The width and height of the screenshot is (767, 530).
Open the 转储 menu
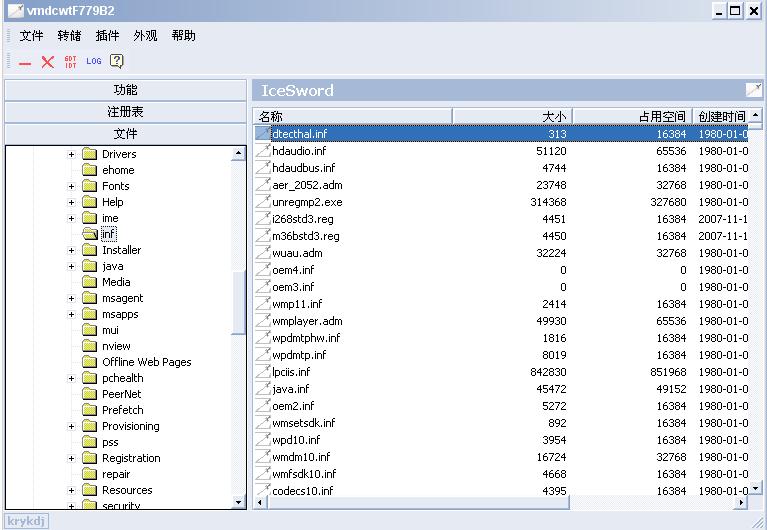pos(69,36)
